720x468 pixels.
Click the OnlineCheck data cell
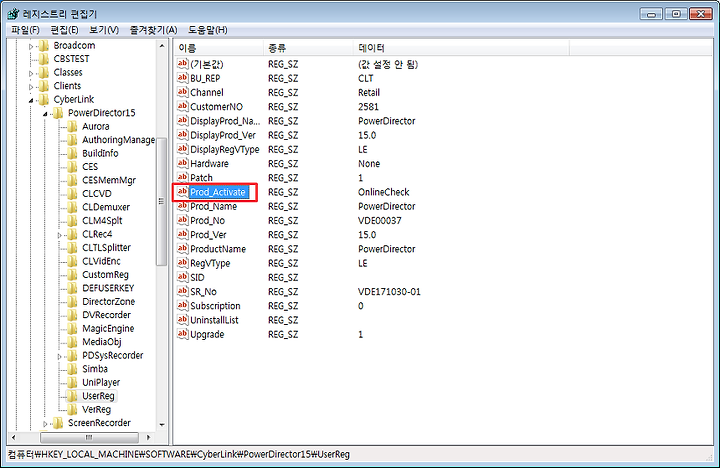(383, 192)
